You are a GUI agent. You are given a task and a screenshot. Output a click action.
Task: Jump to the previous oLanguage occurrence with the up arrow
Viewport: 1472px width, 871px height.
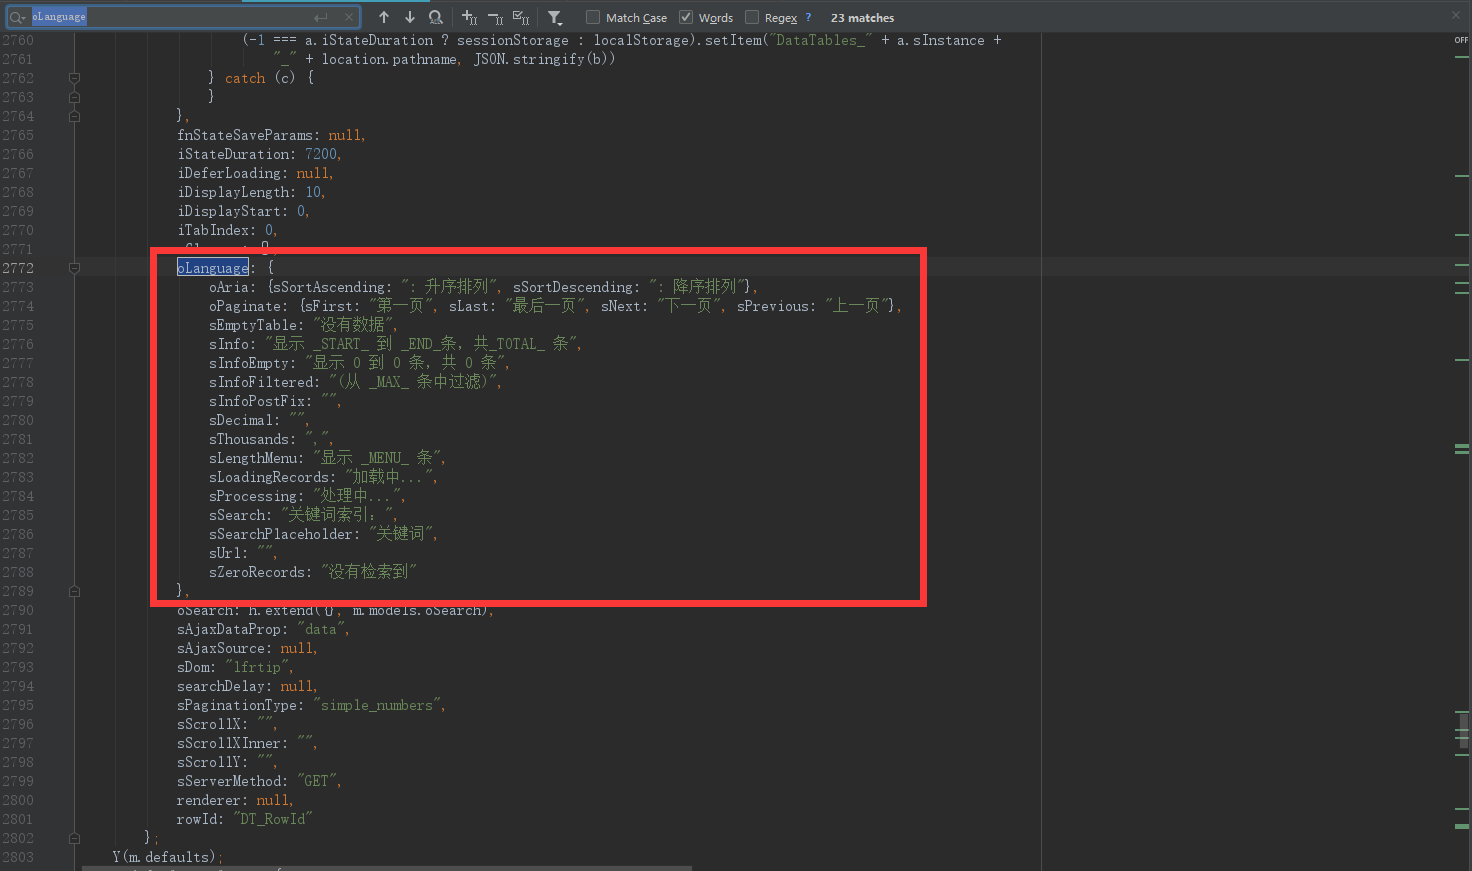tap(383, 17)
